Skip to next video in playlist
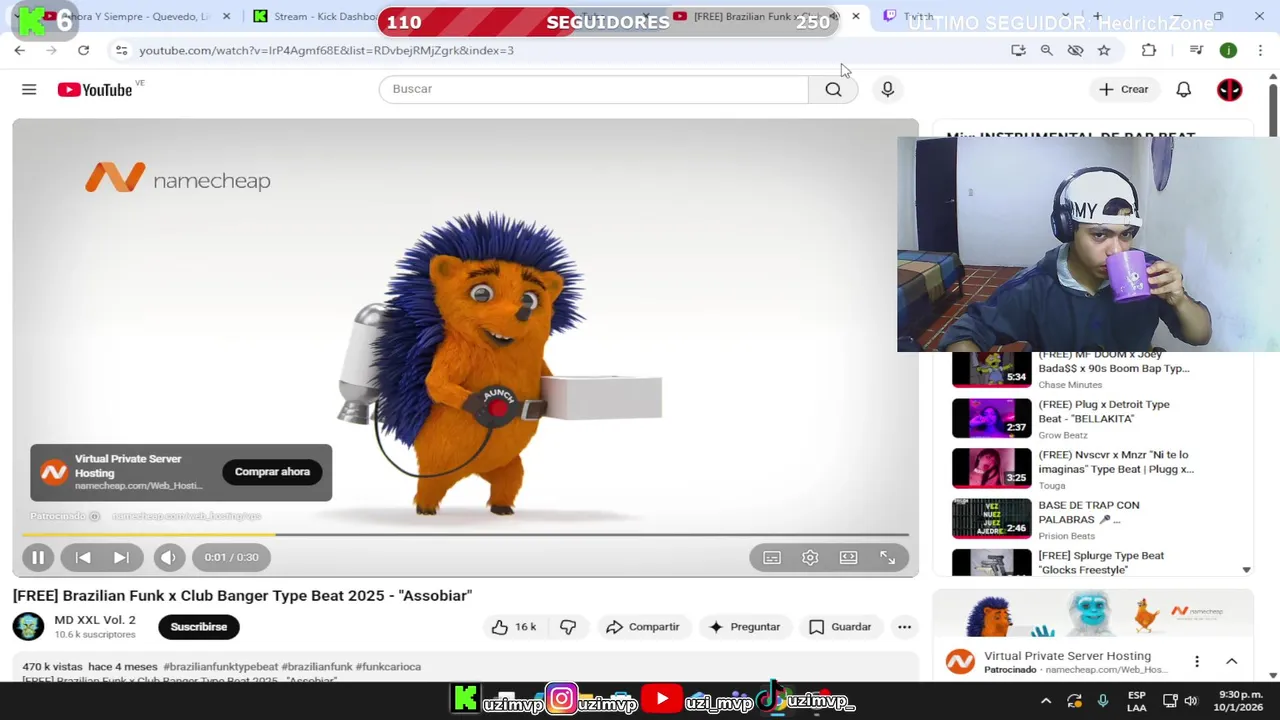 click(121, 557)
